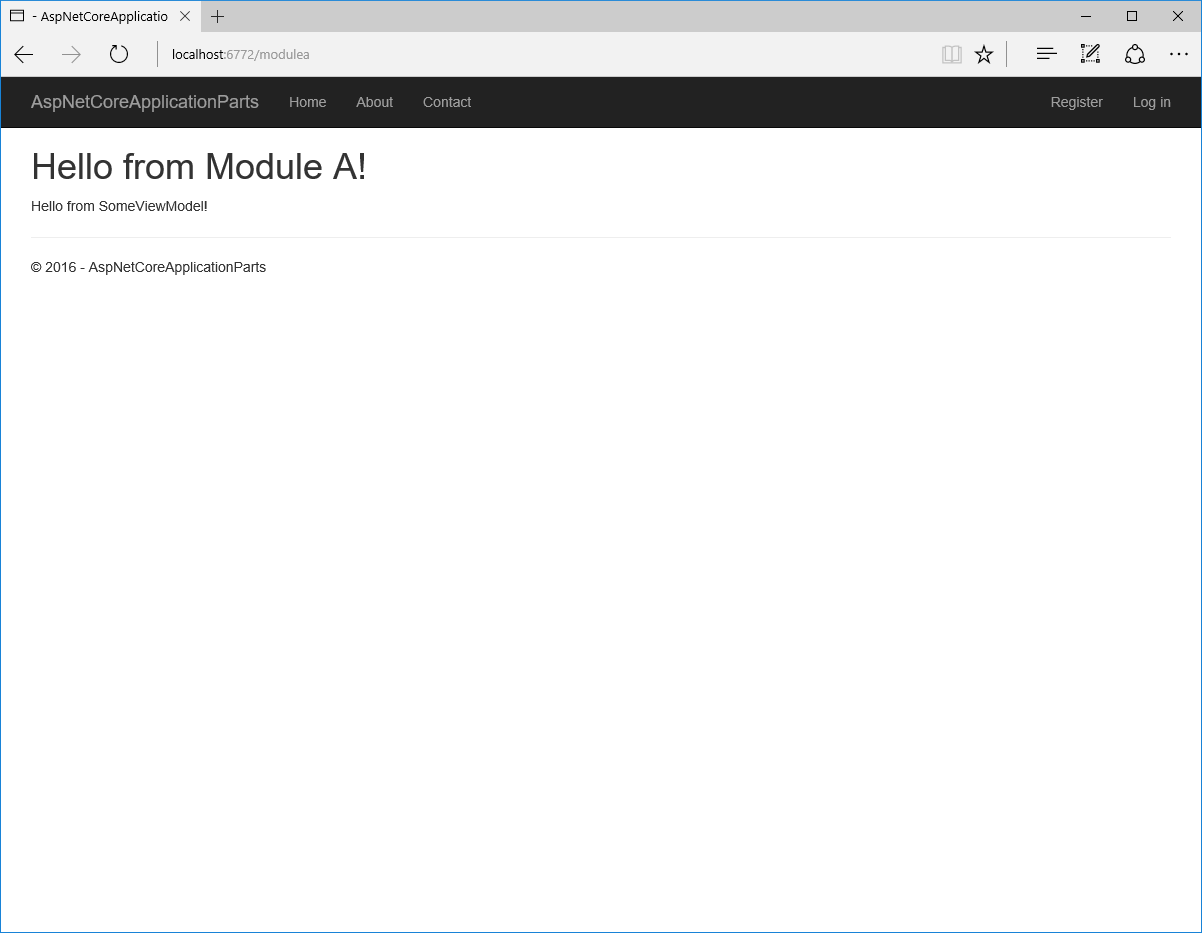
Task: Refresh the modulea page
Action: point(118,54)
